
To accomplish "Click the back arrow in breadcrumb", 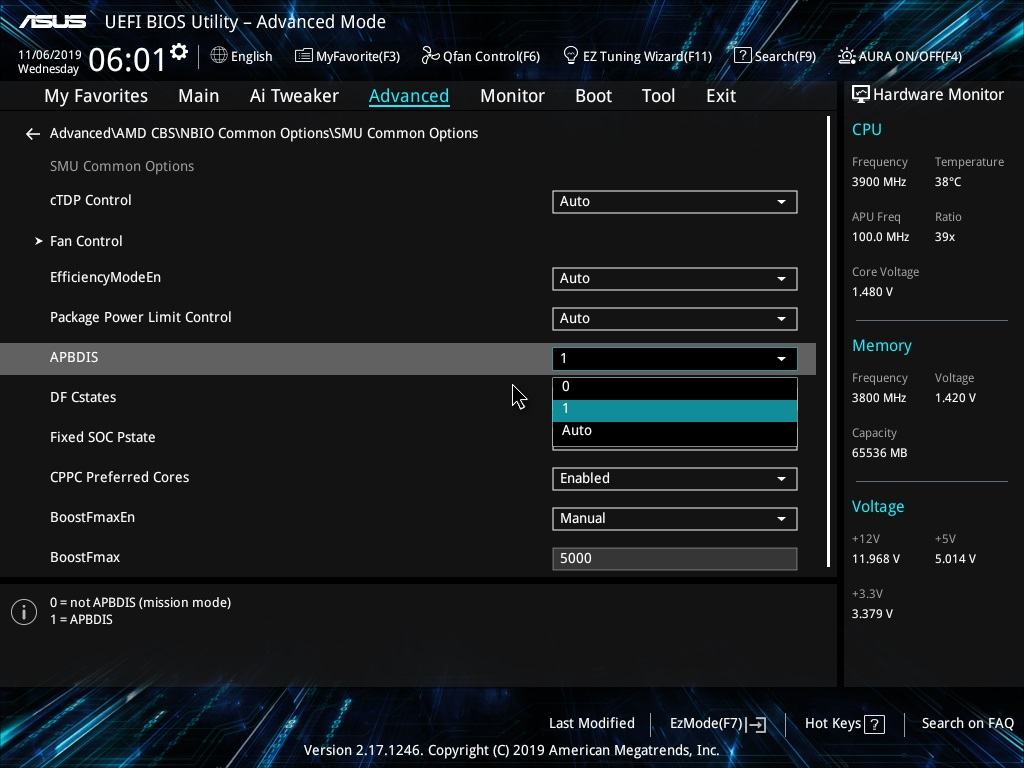I will tap(33, 134).
